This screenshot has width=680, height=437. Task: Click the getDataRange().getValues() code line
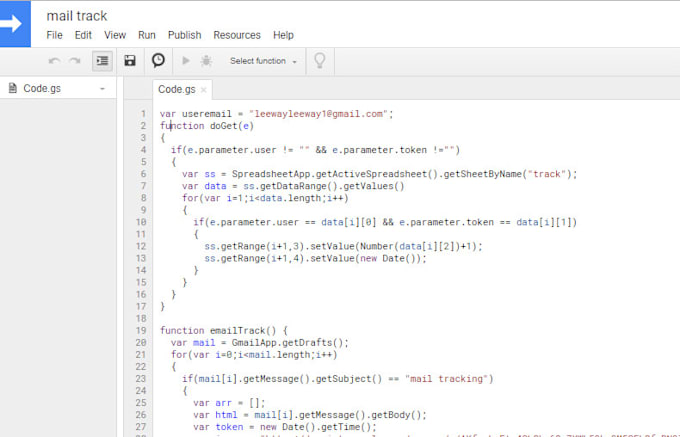tap(293, 186)
